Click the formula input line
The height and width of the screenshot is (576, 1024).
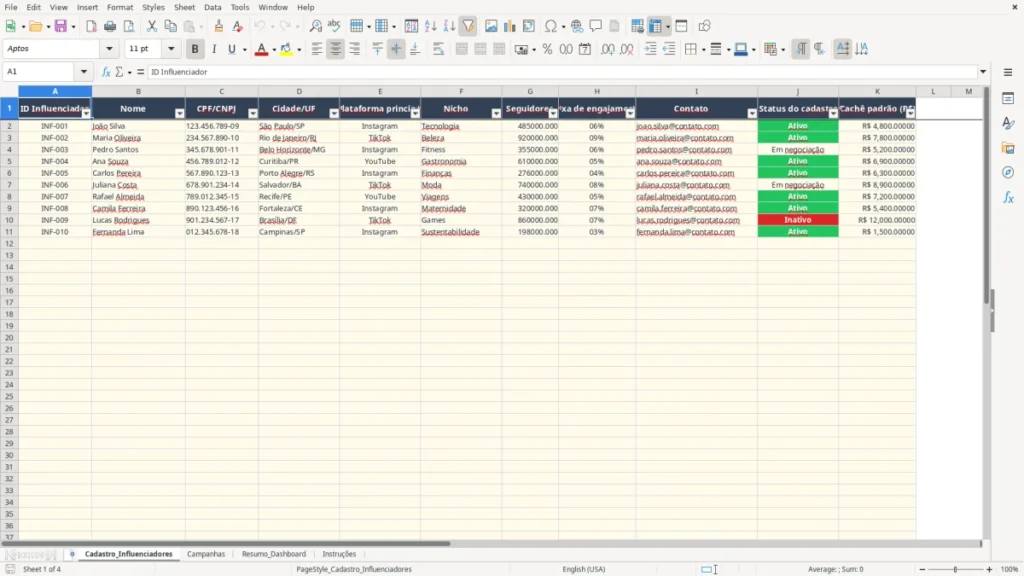562,72
